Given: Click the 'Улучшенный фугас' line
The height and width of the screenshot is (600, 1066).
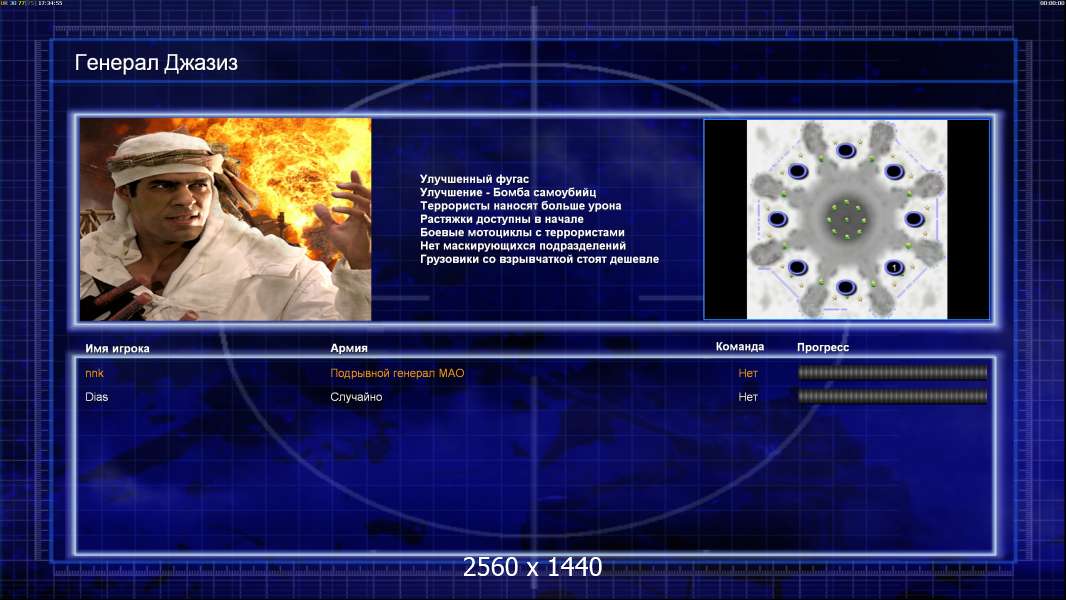Looking at the screenshot, I should 474,179.
